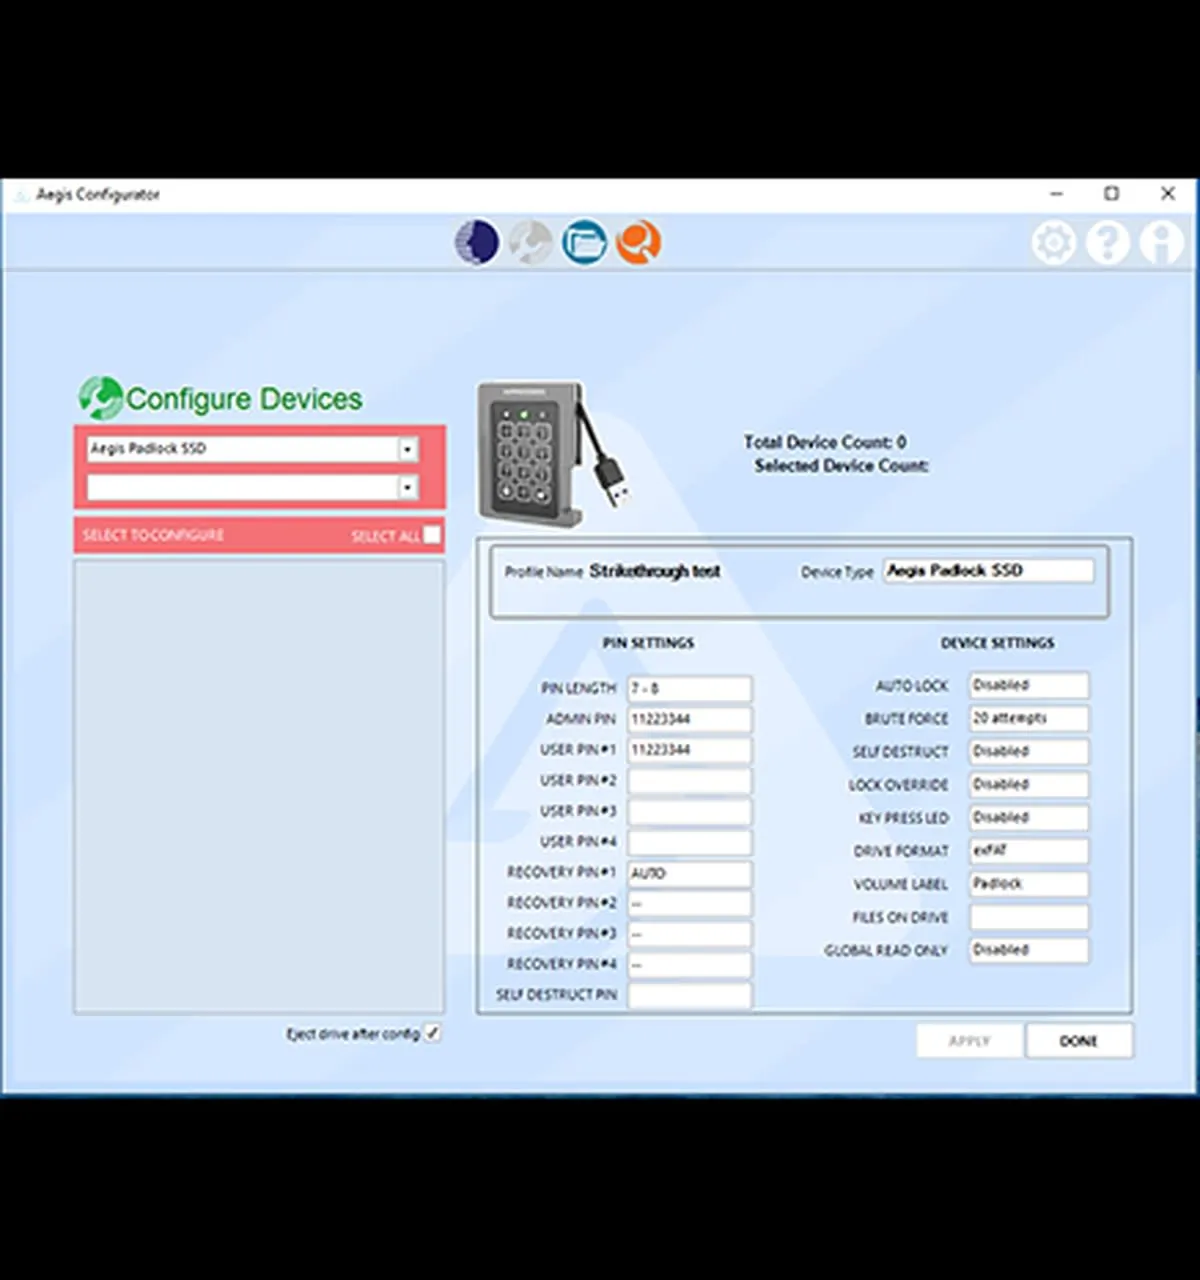The image size is (1200, 1280).
Task: Select the USER PIN #2 field
Action: [x=689, y=781]
